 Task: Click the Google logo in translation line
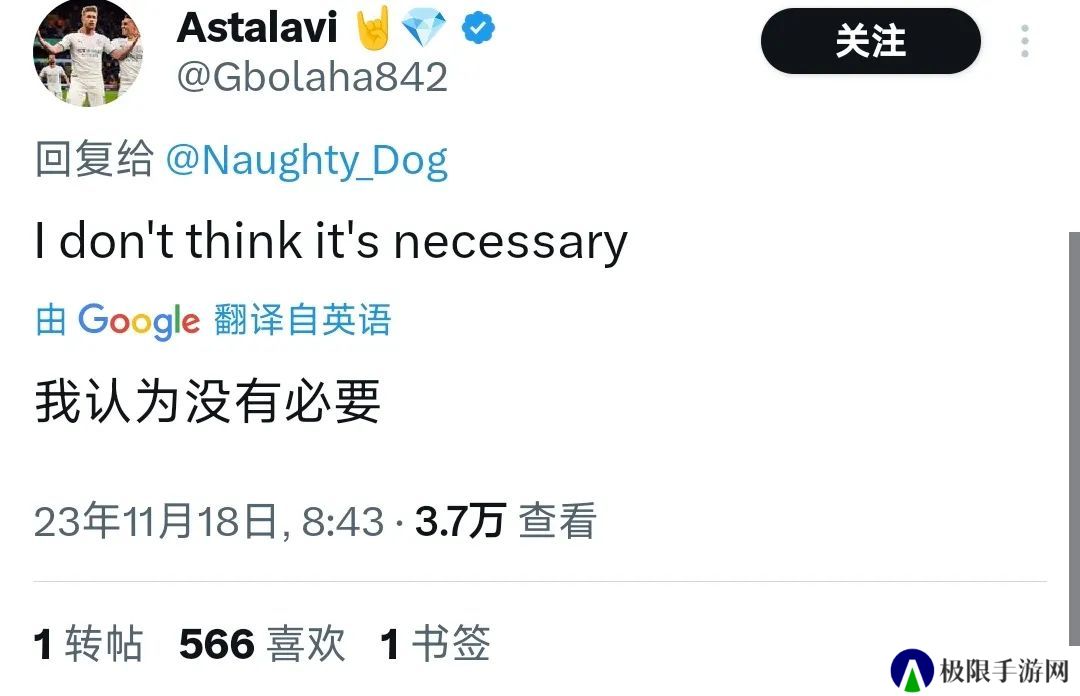coord(138,321)
